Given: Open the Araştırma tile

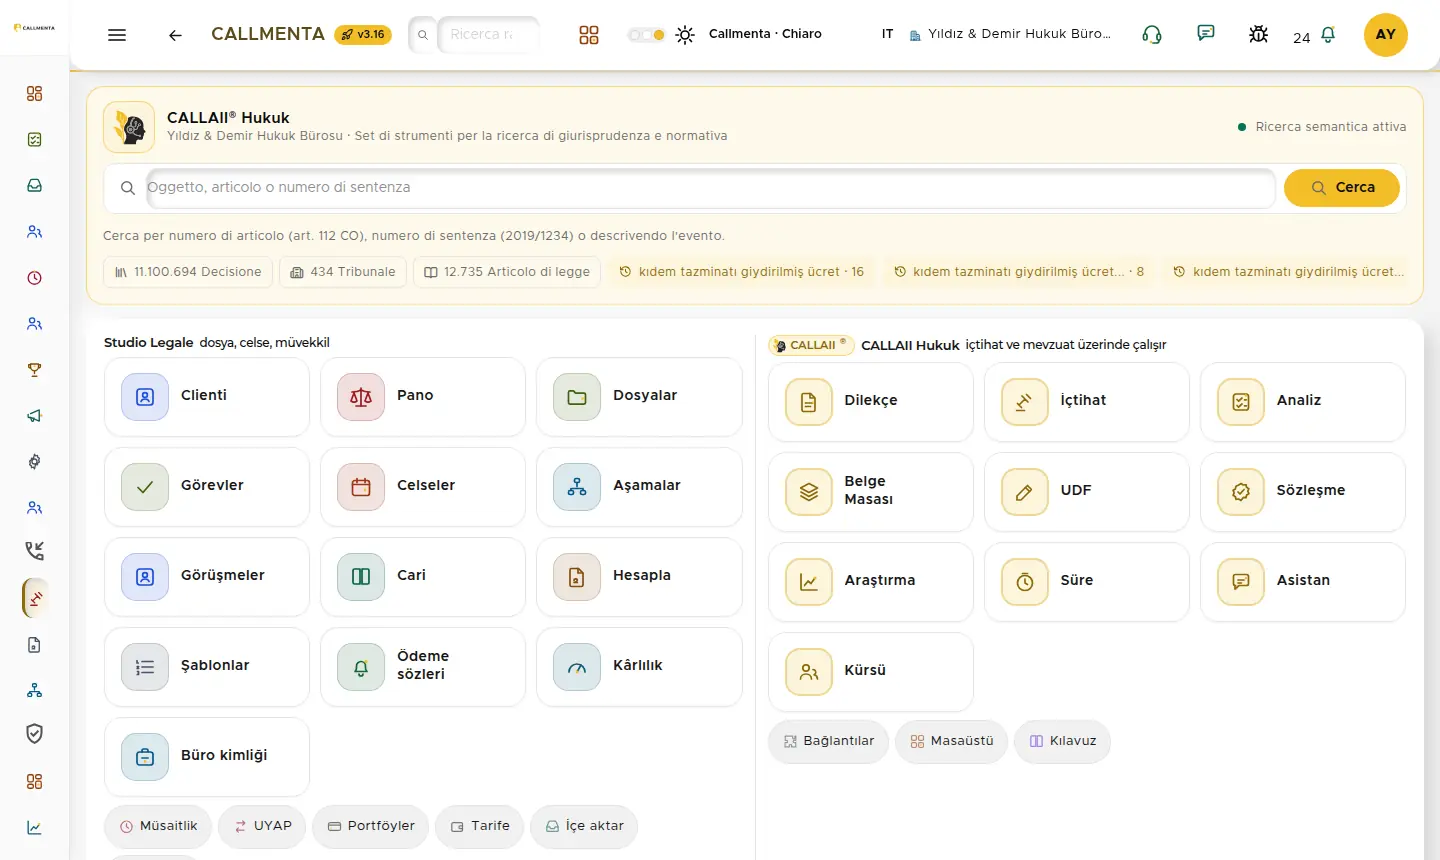Looking at the screenshot, I should point(871,581).
